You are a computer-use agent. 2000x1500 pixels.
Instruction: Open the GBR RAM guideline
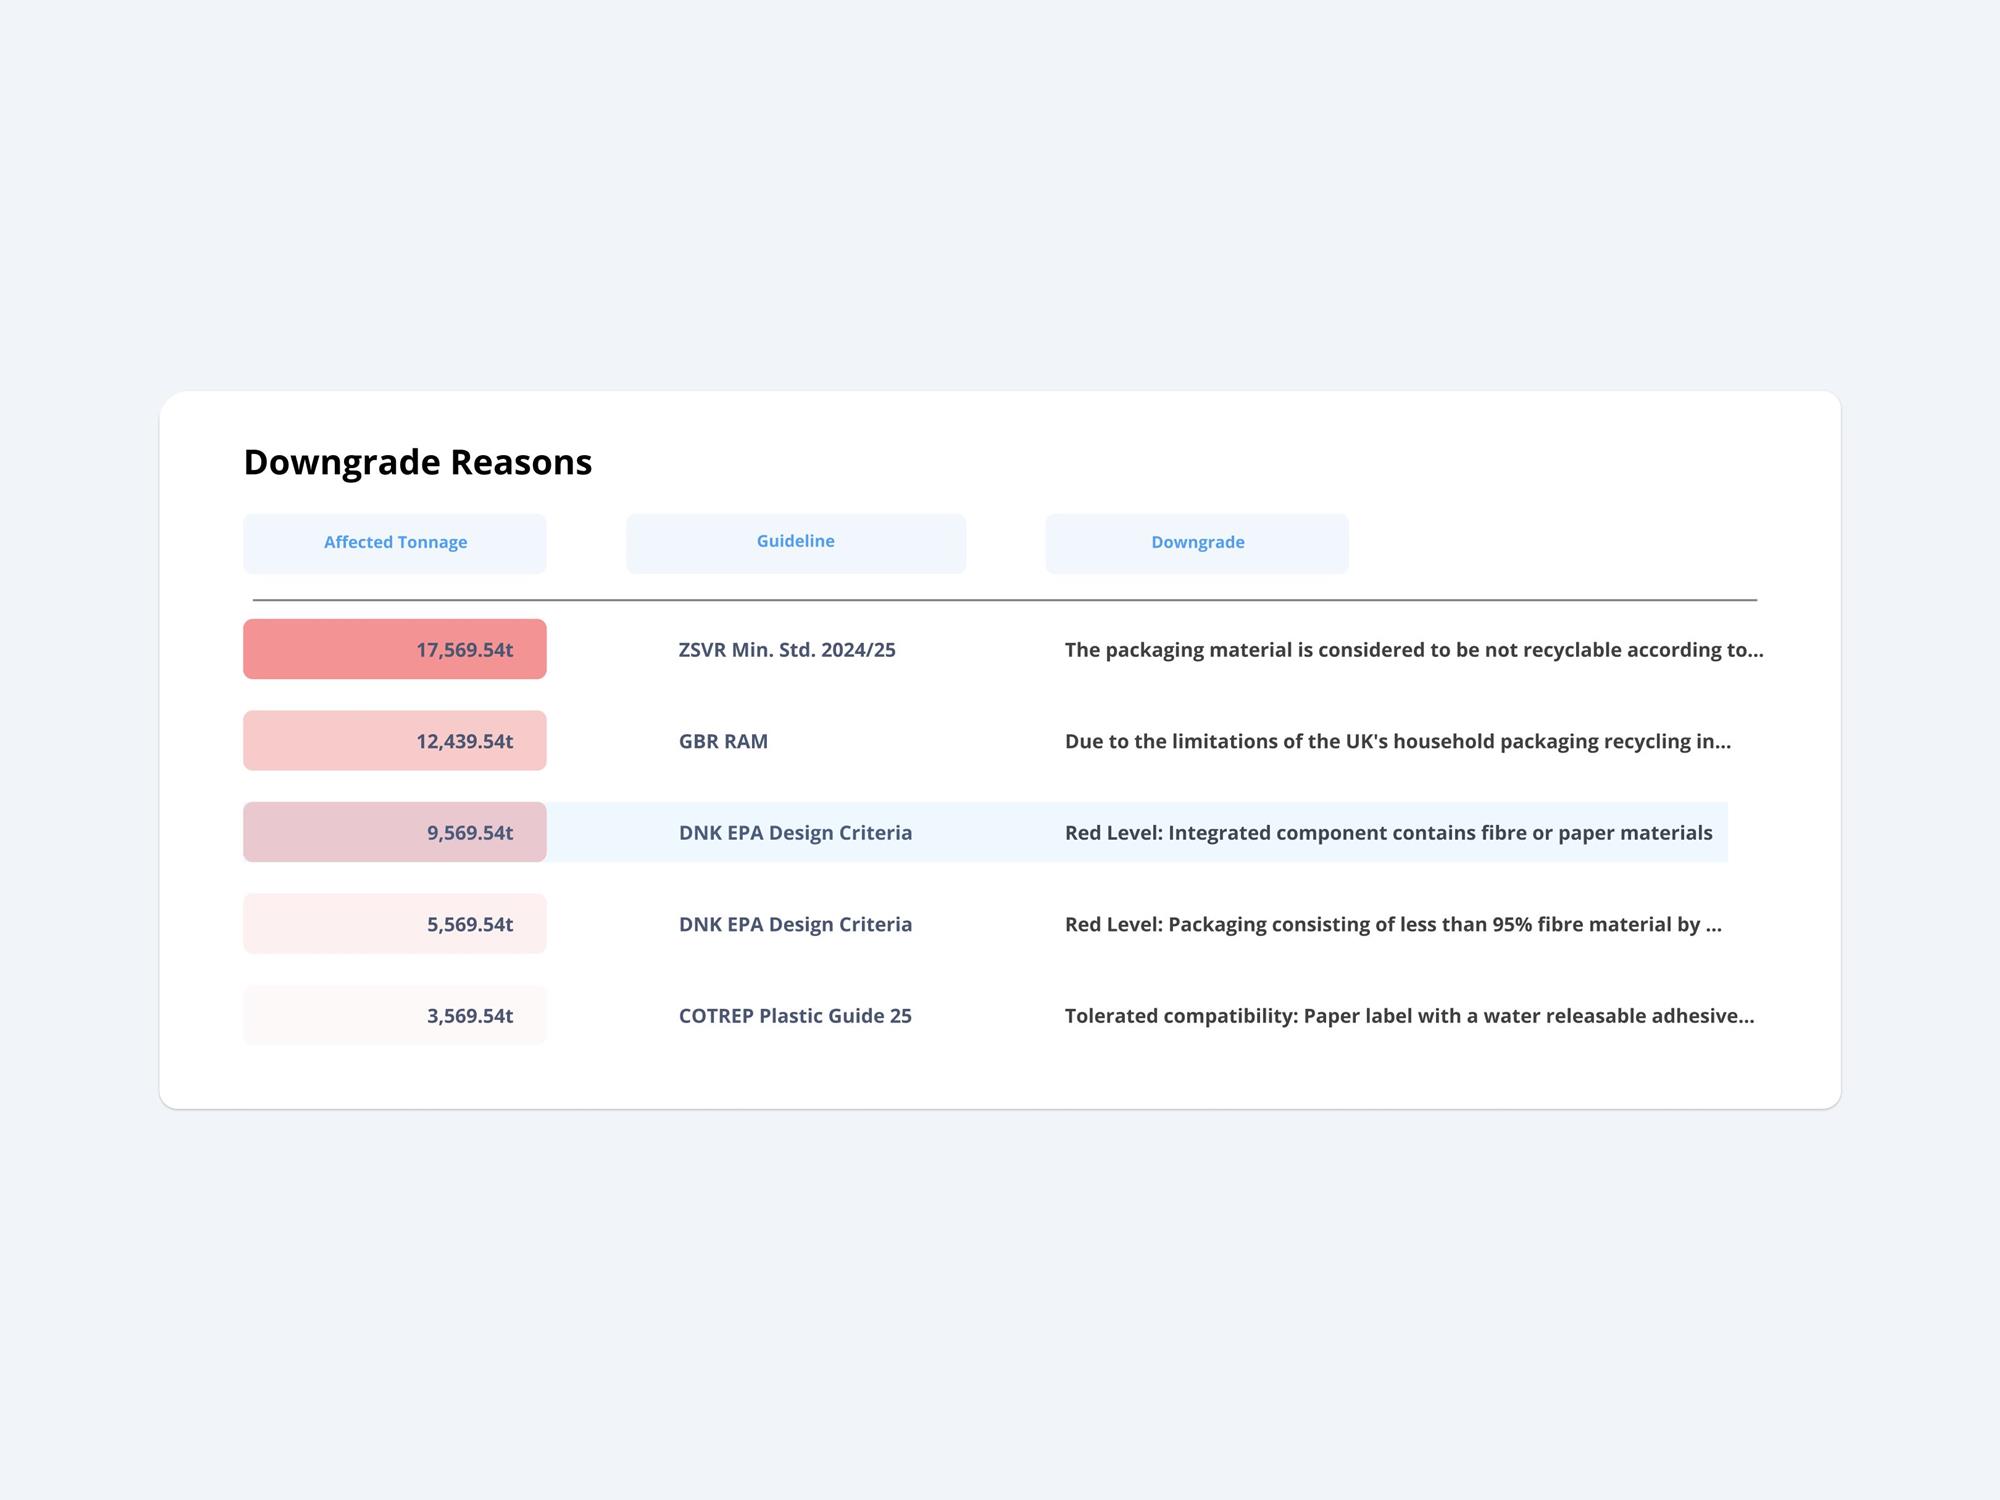723,741
